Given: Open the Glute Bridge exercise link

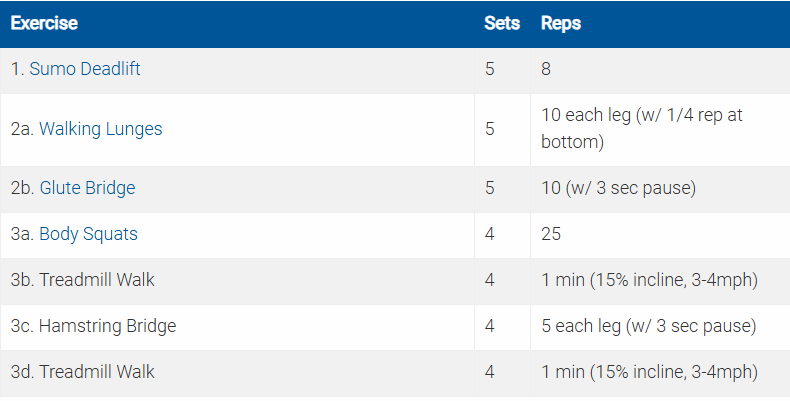Looking at the screenshot, I should pyautogui.click(x=87, y=188).
